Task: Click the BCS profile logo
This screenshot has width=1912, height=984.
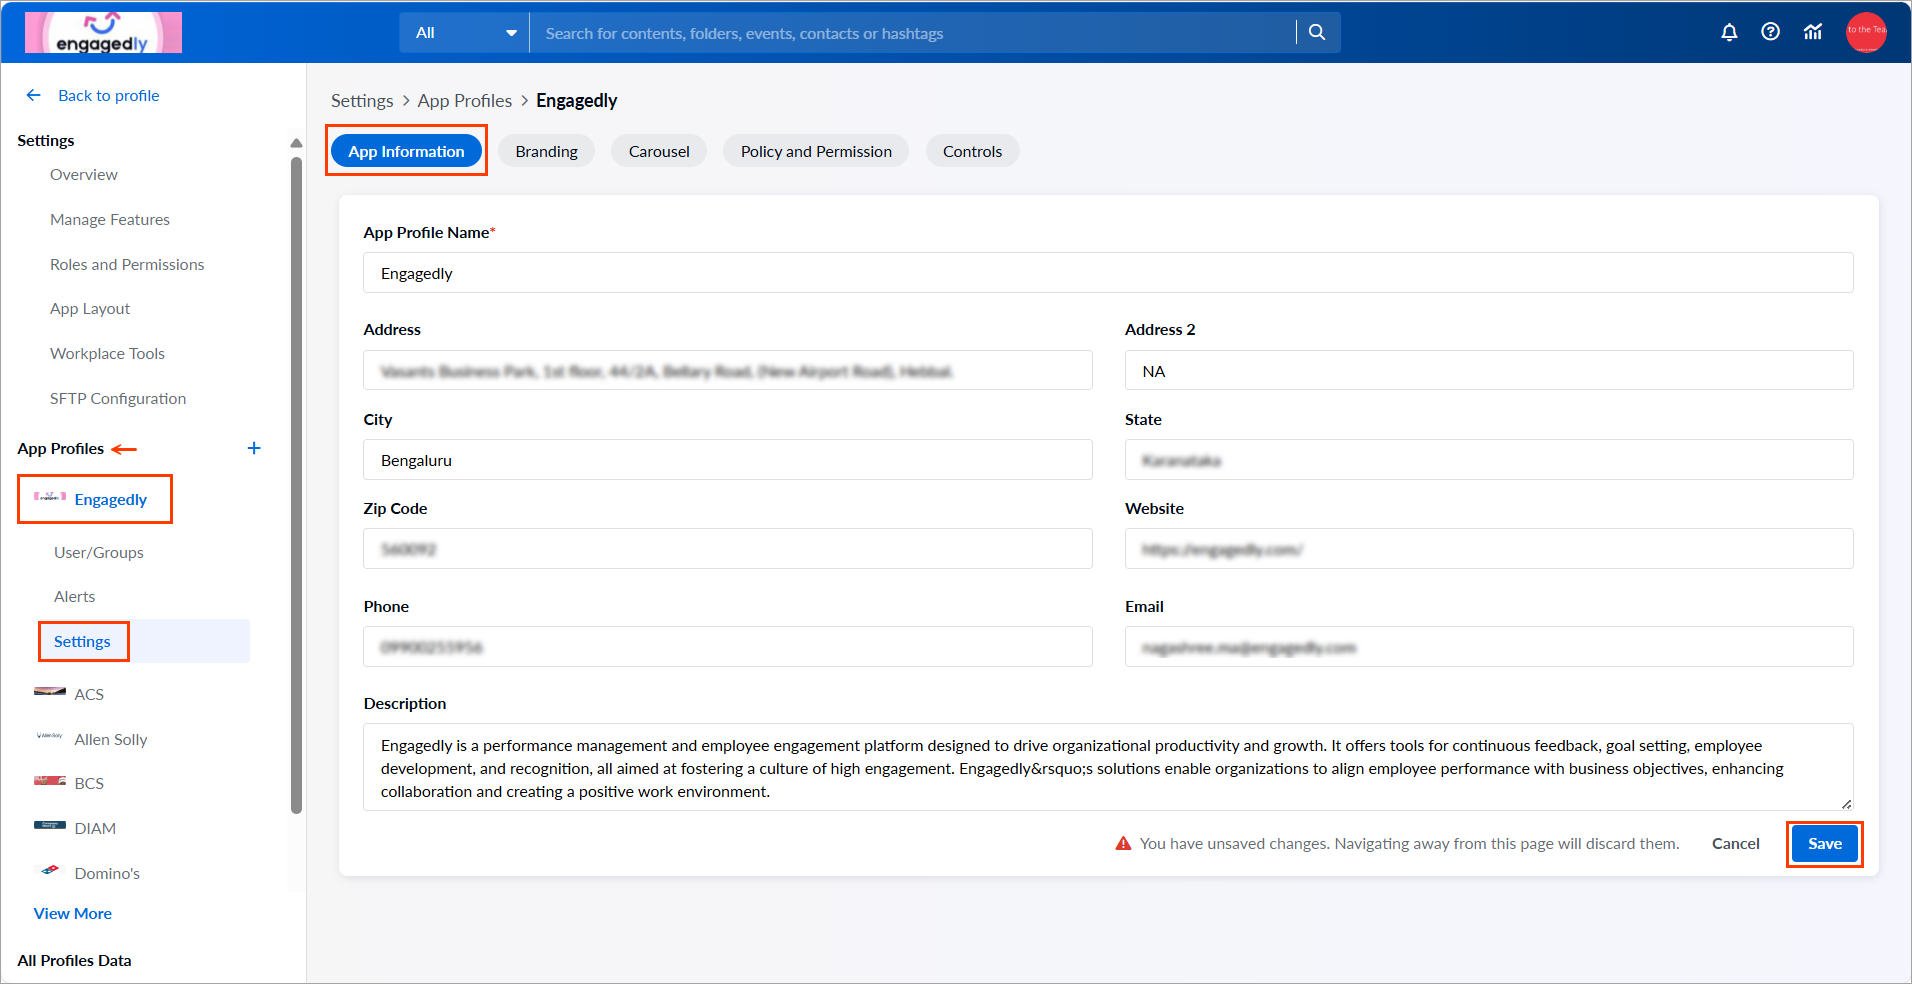Action: coord(50,780)
